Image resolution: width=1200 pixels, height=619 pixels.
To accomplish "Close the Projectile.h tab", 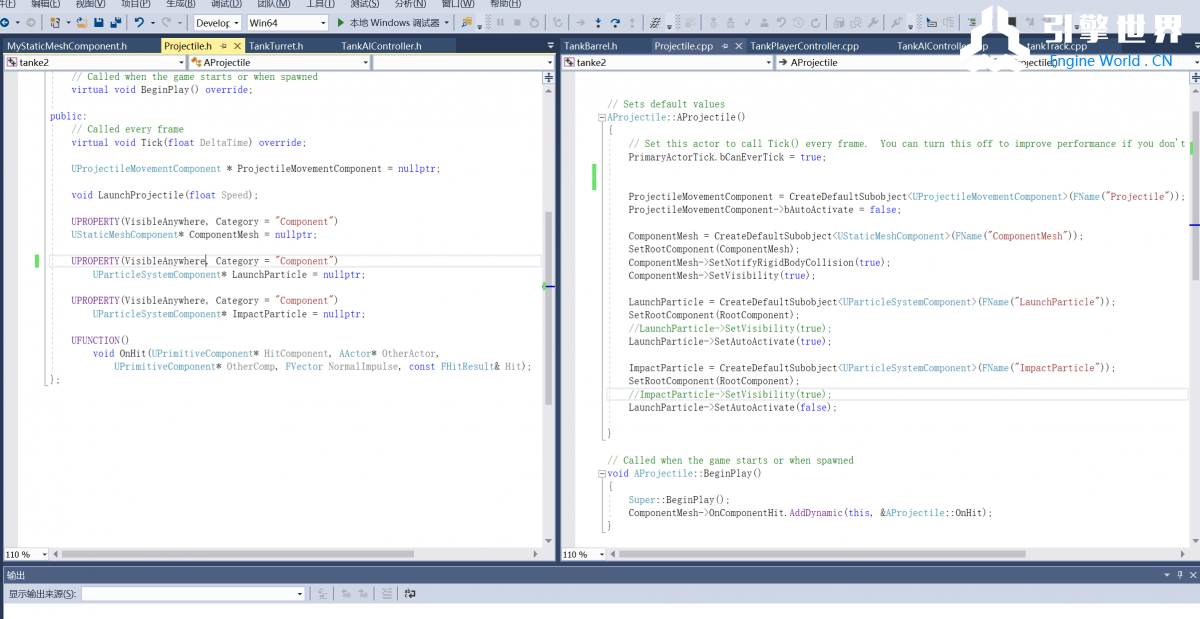I will [x=238, y=46].
